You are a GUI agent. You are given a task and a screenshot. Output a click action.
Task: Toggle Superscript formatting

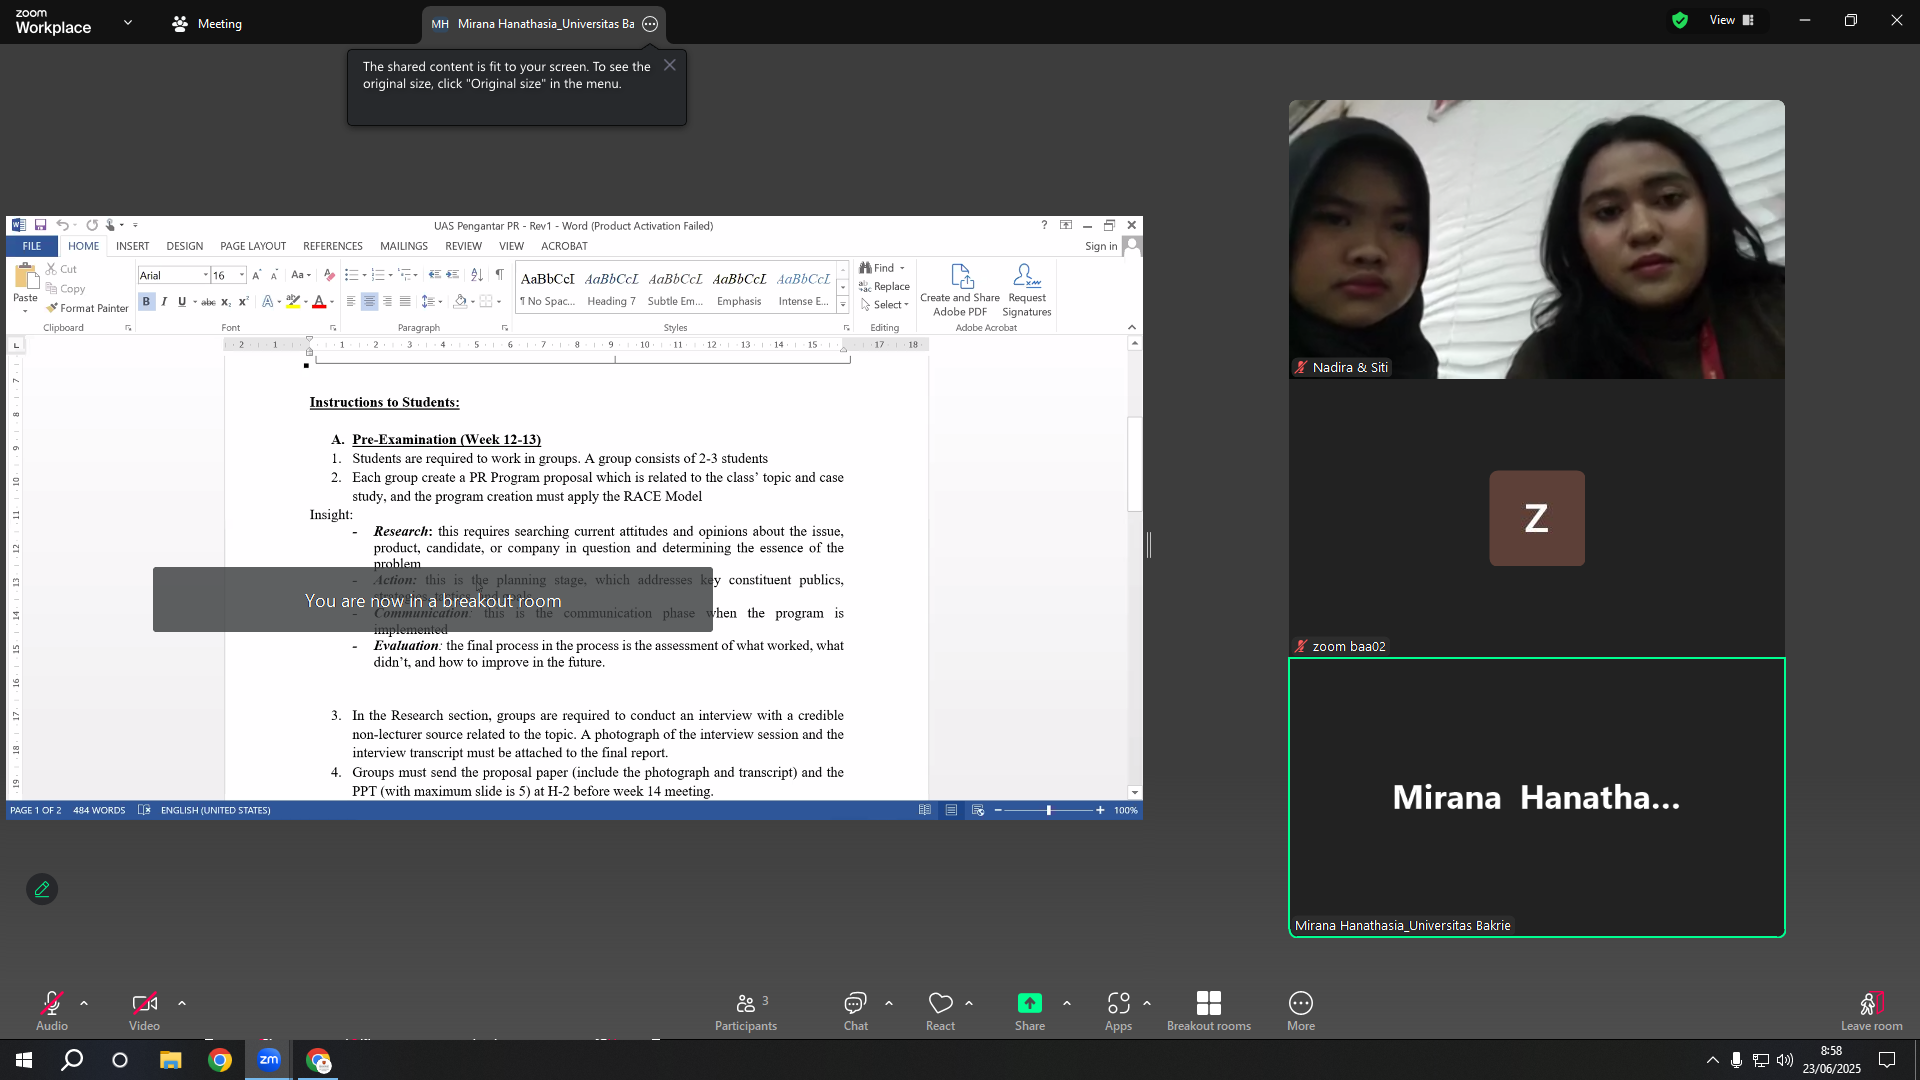pyautogui.click(x=243, y=302)
